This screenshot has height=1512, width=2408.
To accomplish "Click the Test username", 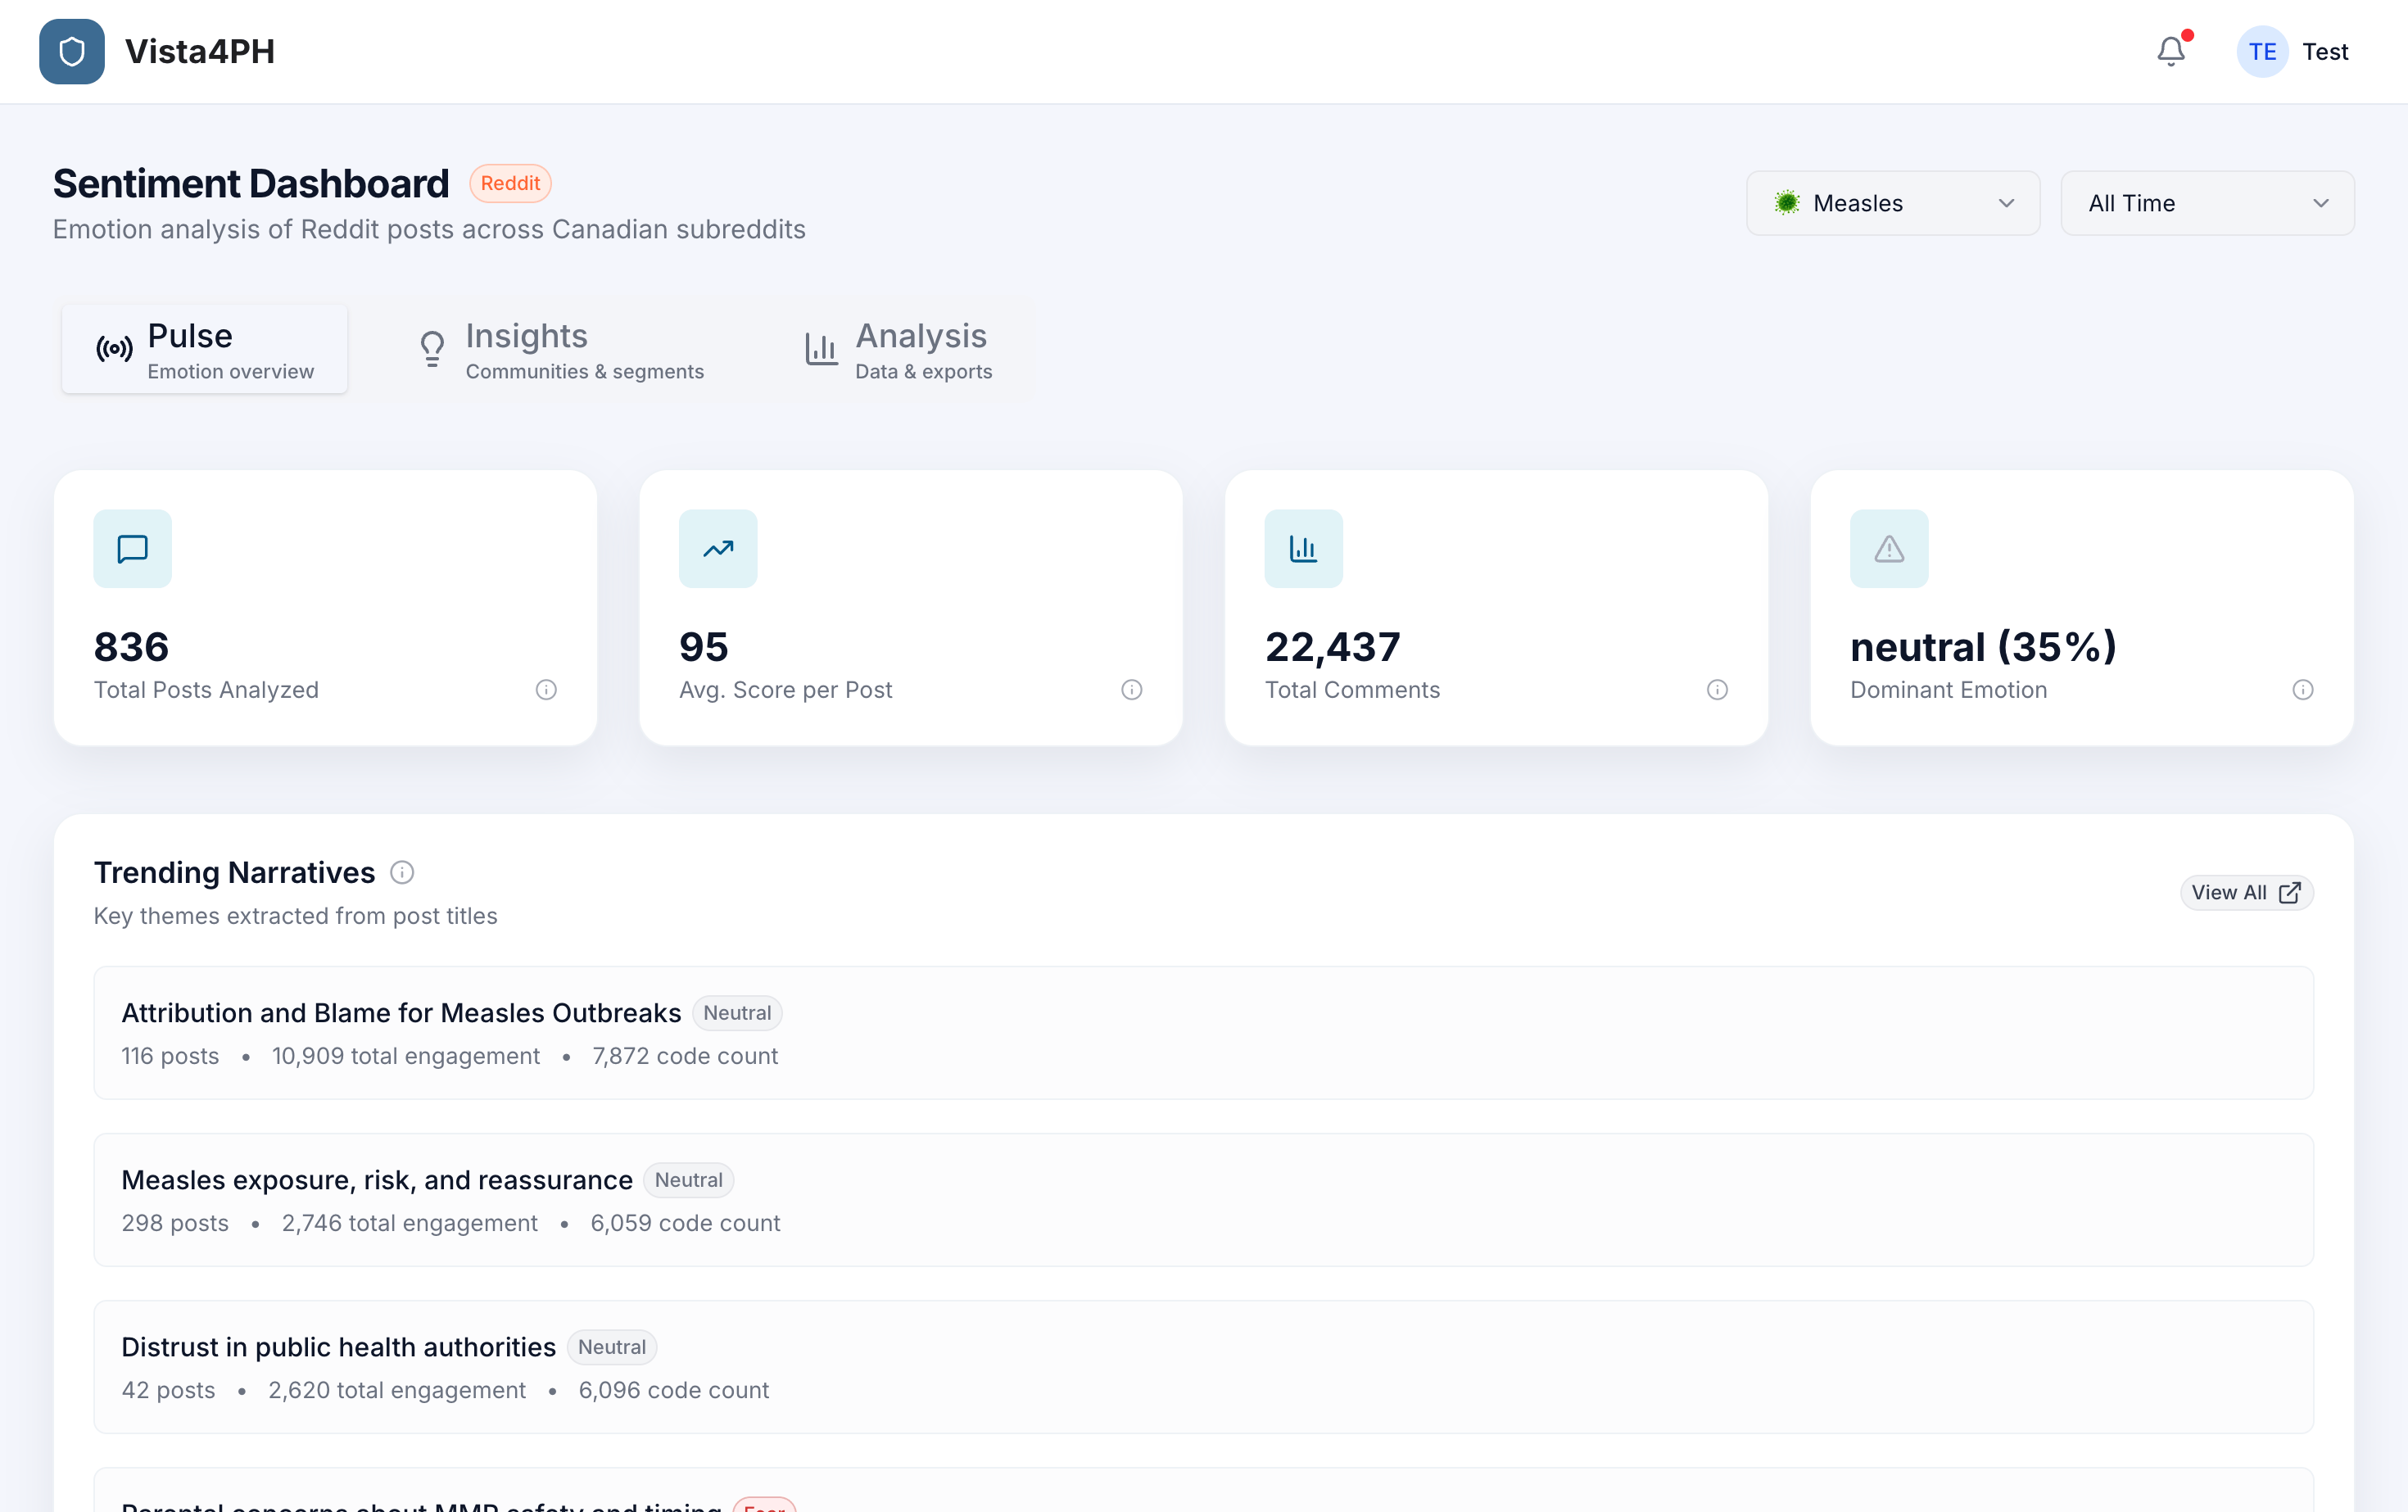I will click(x=2325, y=52).
